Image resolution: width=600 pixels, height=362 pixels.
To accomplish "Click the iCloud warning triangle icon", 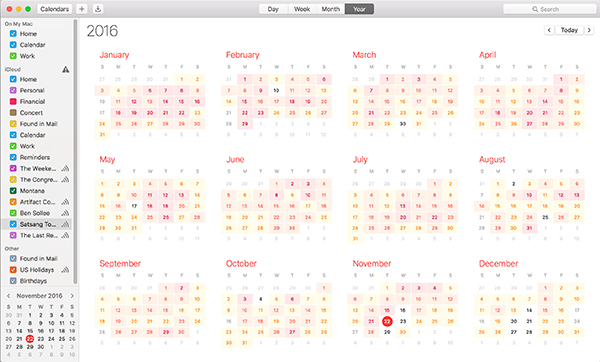I will 65,69.
